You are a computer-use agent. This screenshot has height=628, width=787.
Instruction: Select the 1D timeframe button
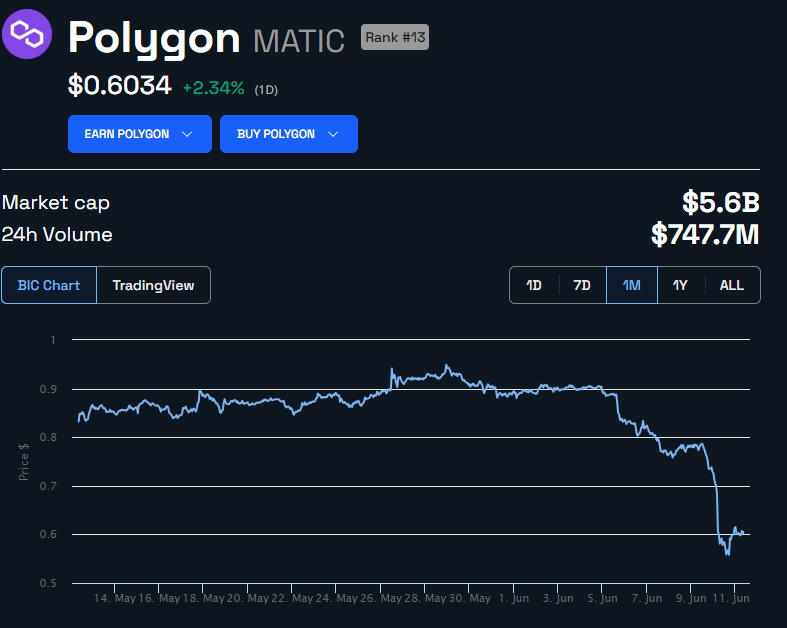coord(534,285)
